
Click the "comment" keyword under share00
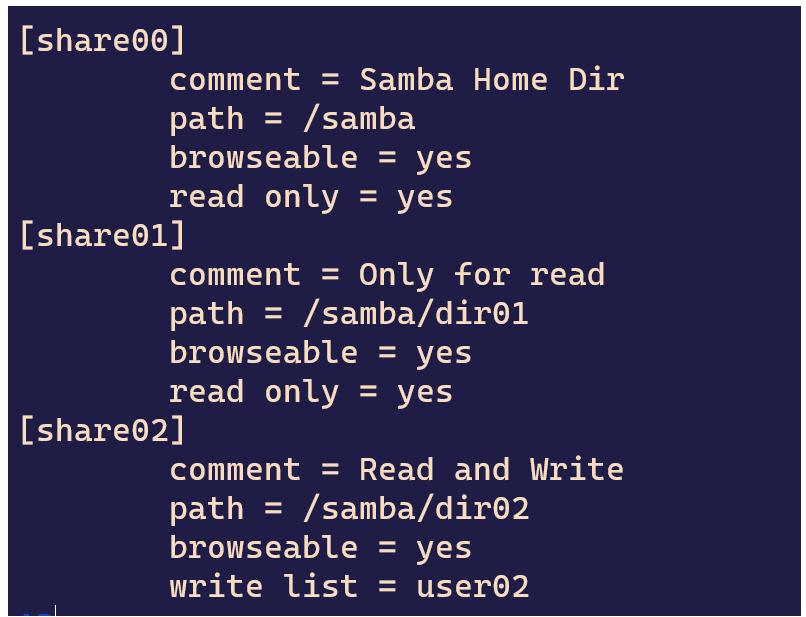point(234,80)
